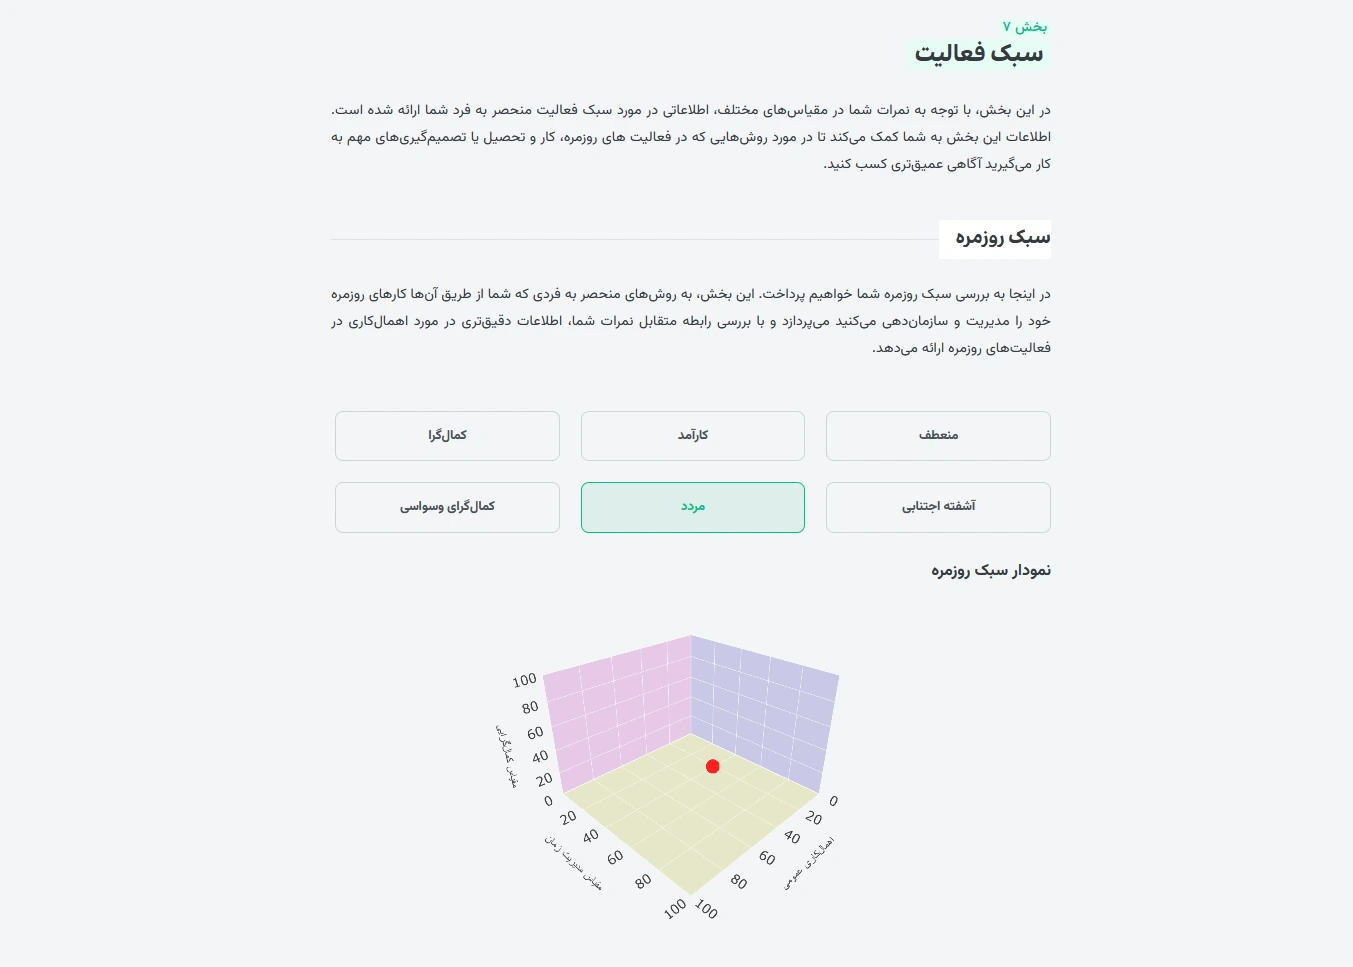Select the کمال‌گرای وسواسی style button
Viewport: 1353px width, 967px height.
[x=447, y=507]
